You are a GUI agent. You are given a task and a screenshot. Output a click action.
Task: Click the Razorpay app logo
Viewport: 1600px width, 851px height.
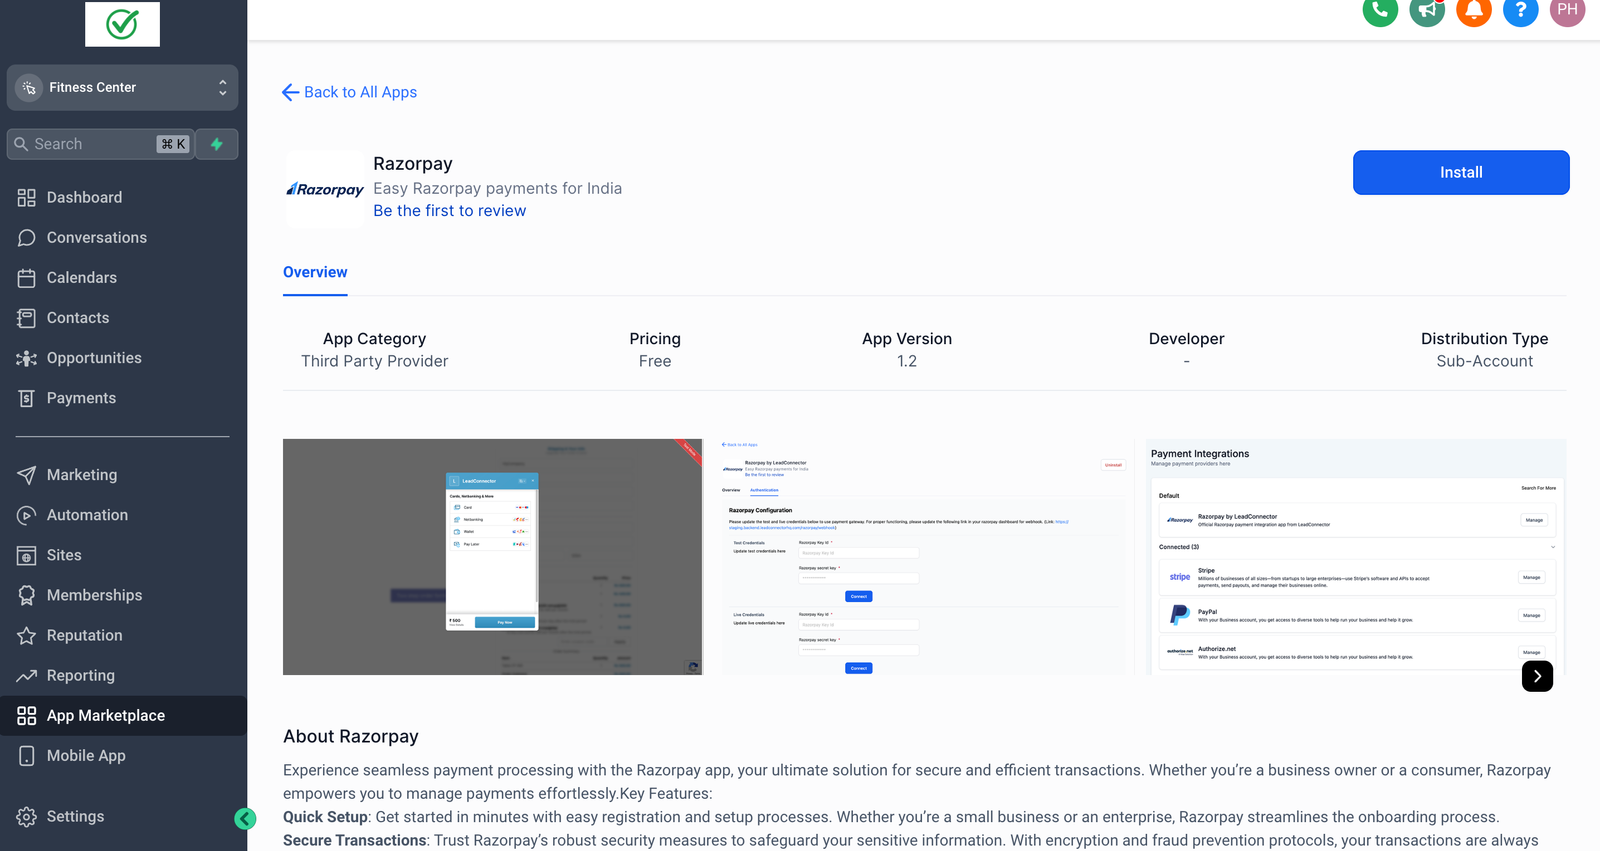point(325,189)
